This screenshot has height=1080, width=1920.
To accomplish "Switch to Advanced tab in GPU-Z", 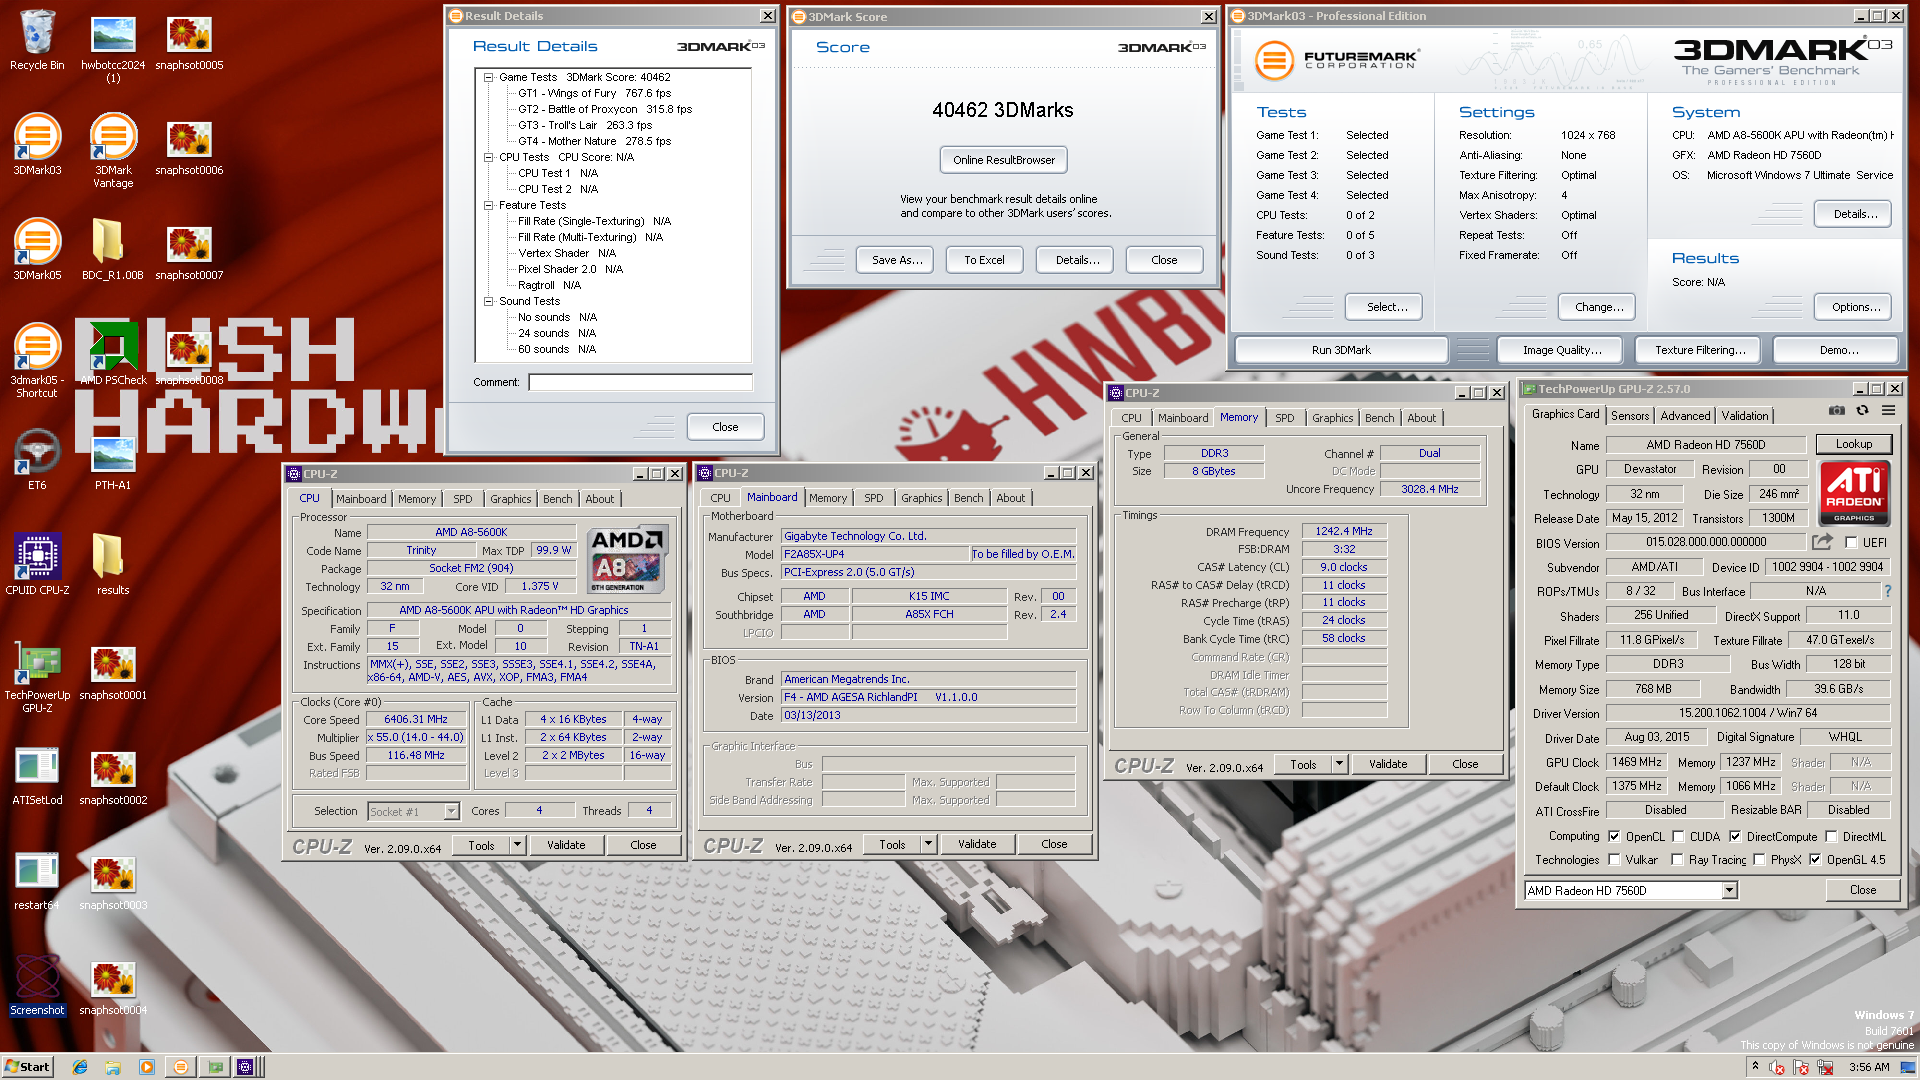I will click(1685, 416).
